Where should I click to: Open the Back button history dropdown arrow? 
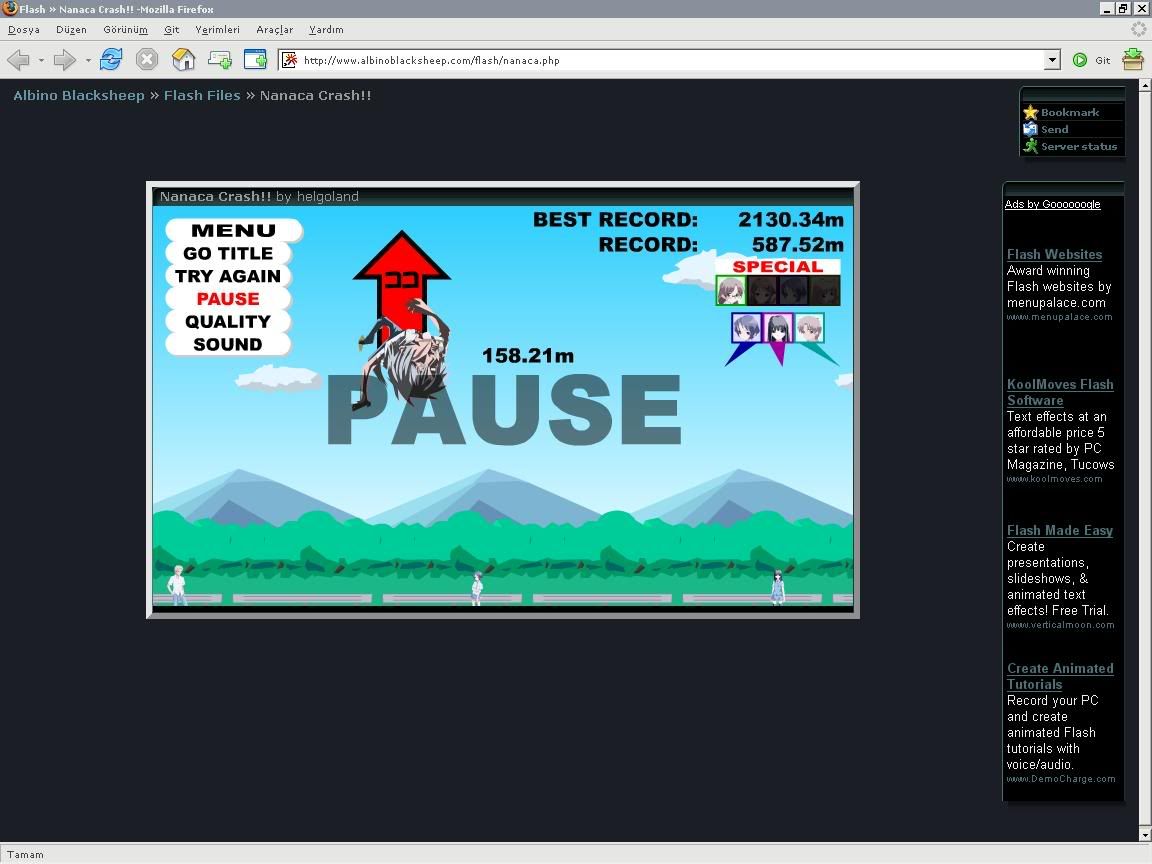[x=41, y=60]
